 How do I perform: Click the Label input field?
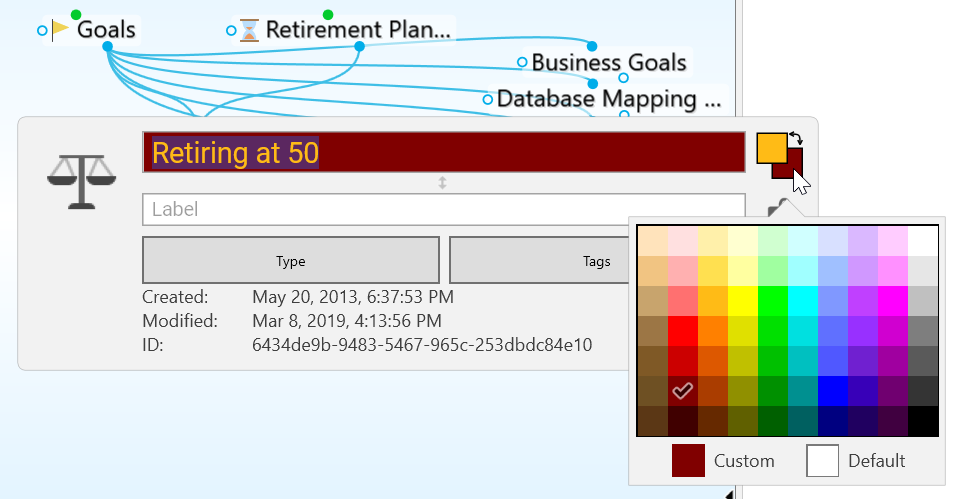click(x=443, y=209)
